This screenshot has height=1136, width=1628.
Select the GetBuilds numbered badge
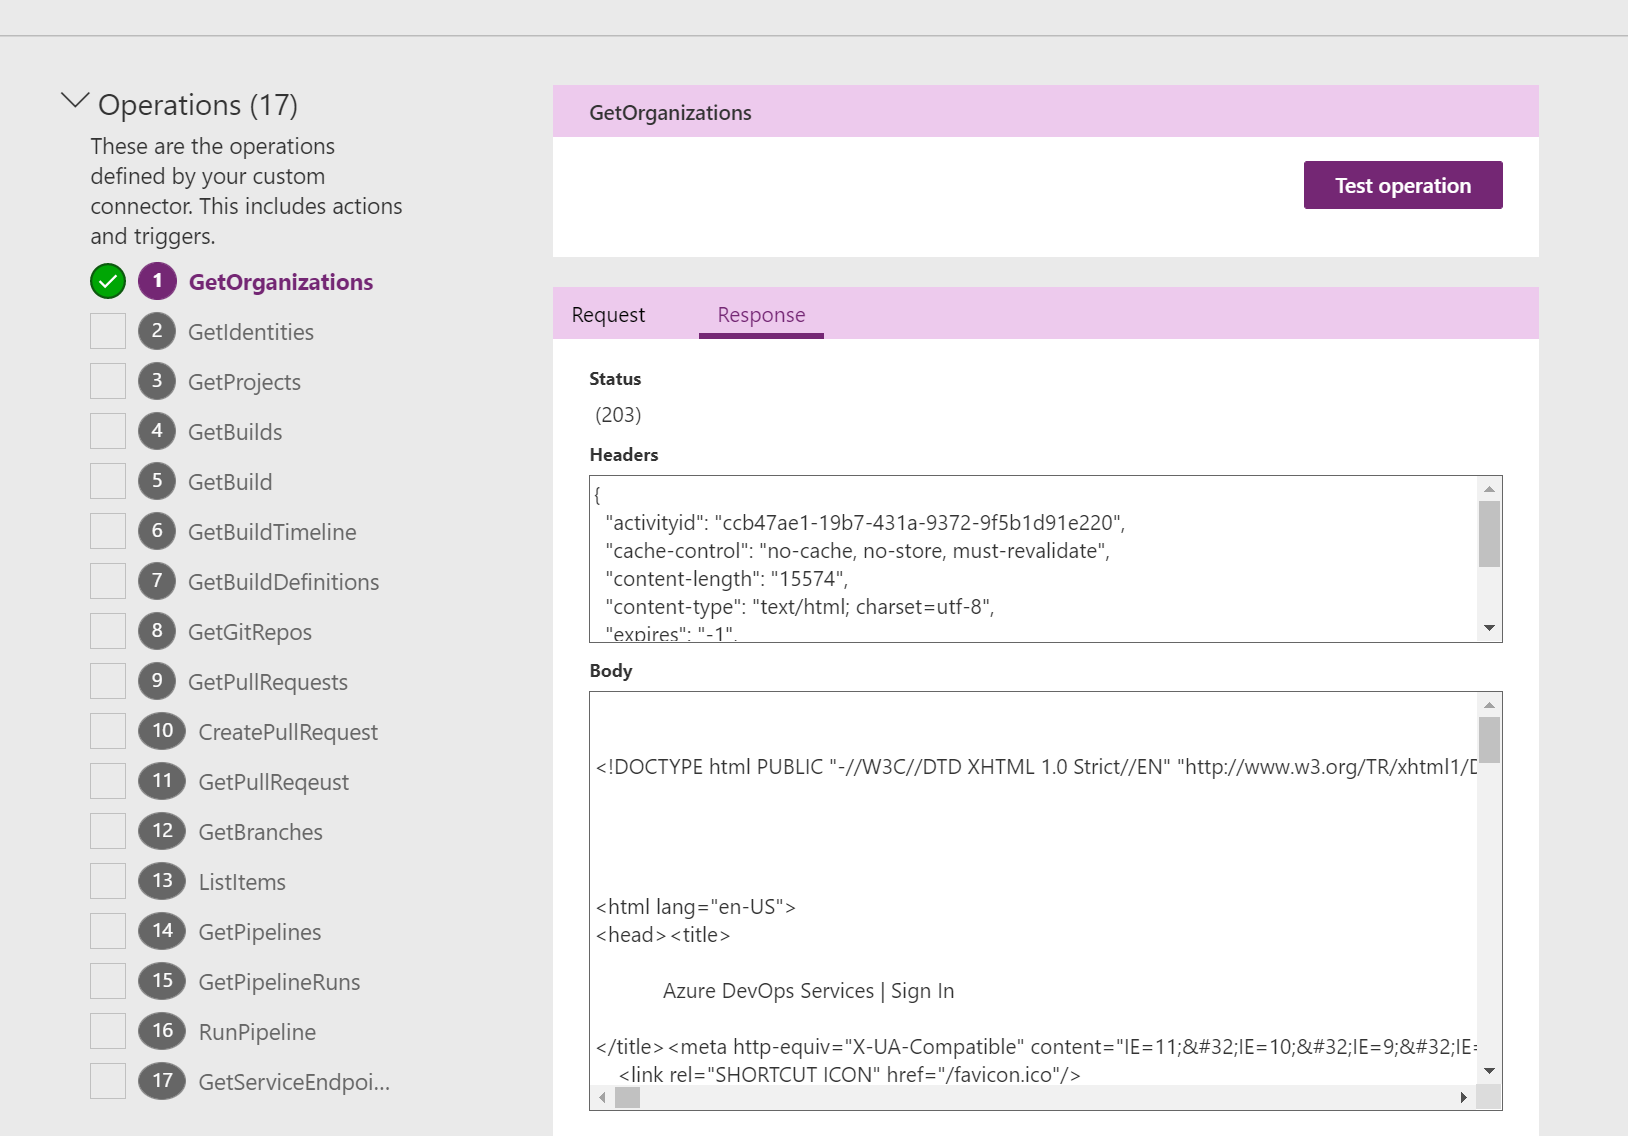(157, 431)
